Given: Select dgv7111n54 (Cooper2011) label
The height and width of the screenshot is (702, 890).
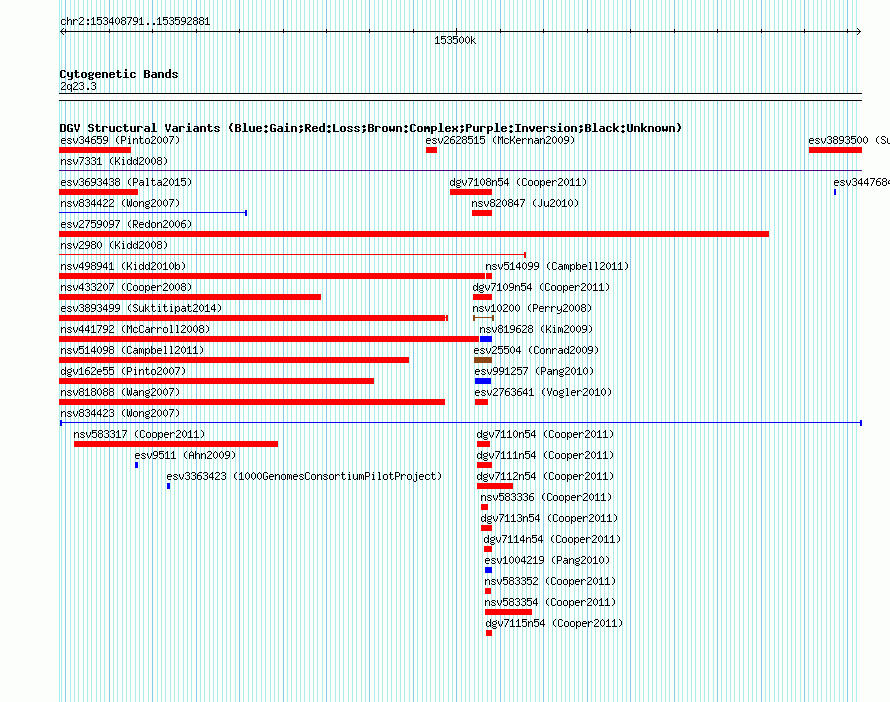Looking at the screenshot, I should pyautogui.click(x=545, y=455).
